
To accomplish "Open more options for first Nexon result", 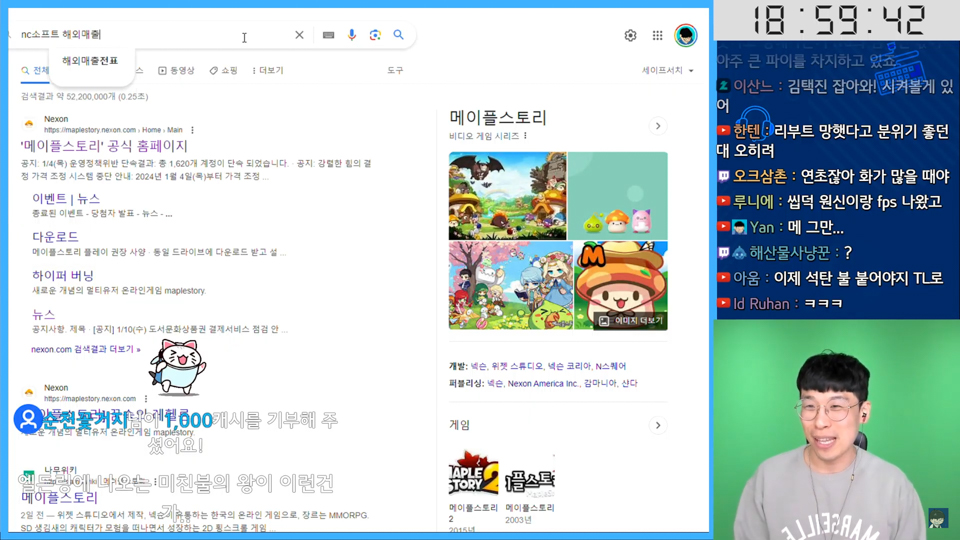I will pos(192,130).
